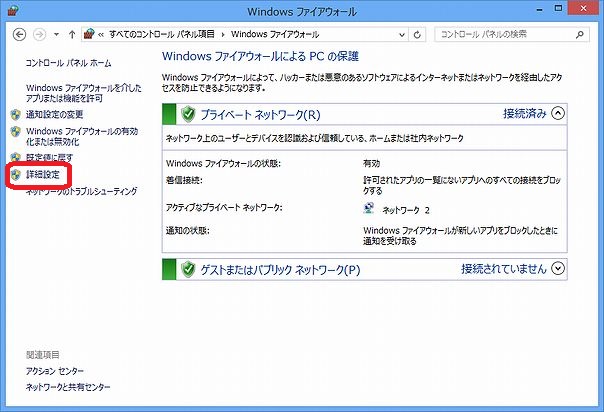Viewport: 604px width, 412px height.
Task: Click shield icon beside ファイアウォールの有効化または無効化
Action: pyautogui.click(x=15, y=132)
